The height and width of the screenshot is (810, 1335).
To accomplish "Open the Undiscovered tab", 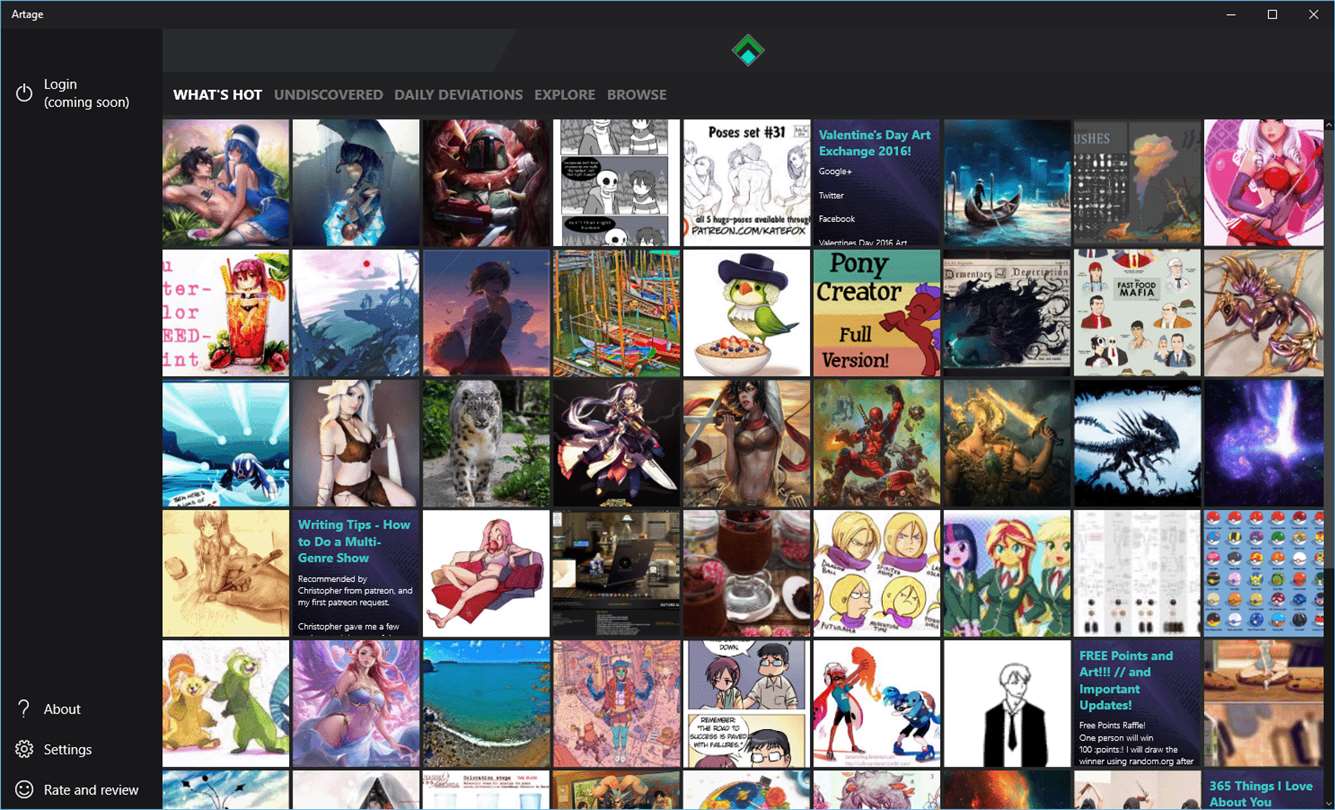I will pos(329,95).
